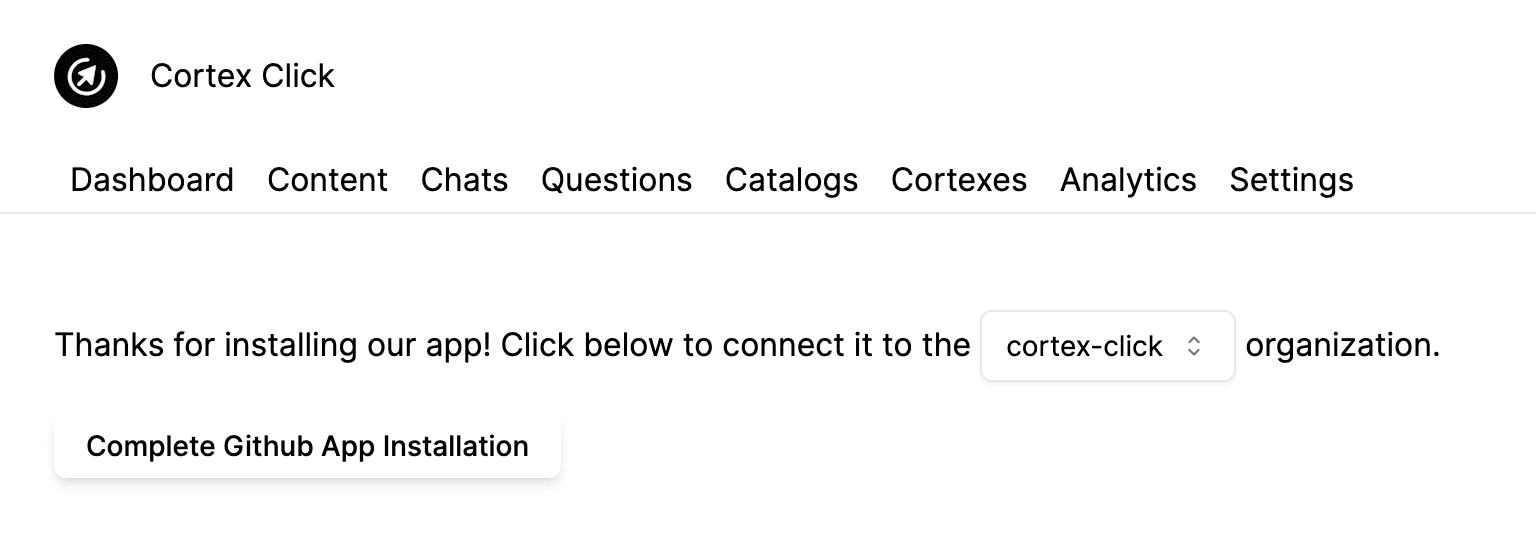Go to the Chats tab
Screen dimensions: 1536x556
464,180
